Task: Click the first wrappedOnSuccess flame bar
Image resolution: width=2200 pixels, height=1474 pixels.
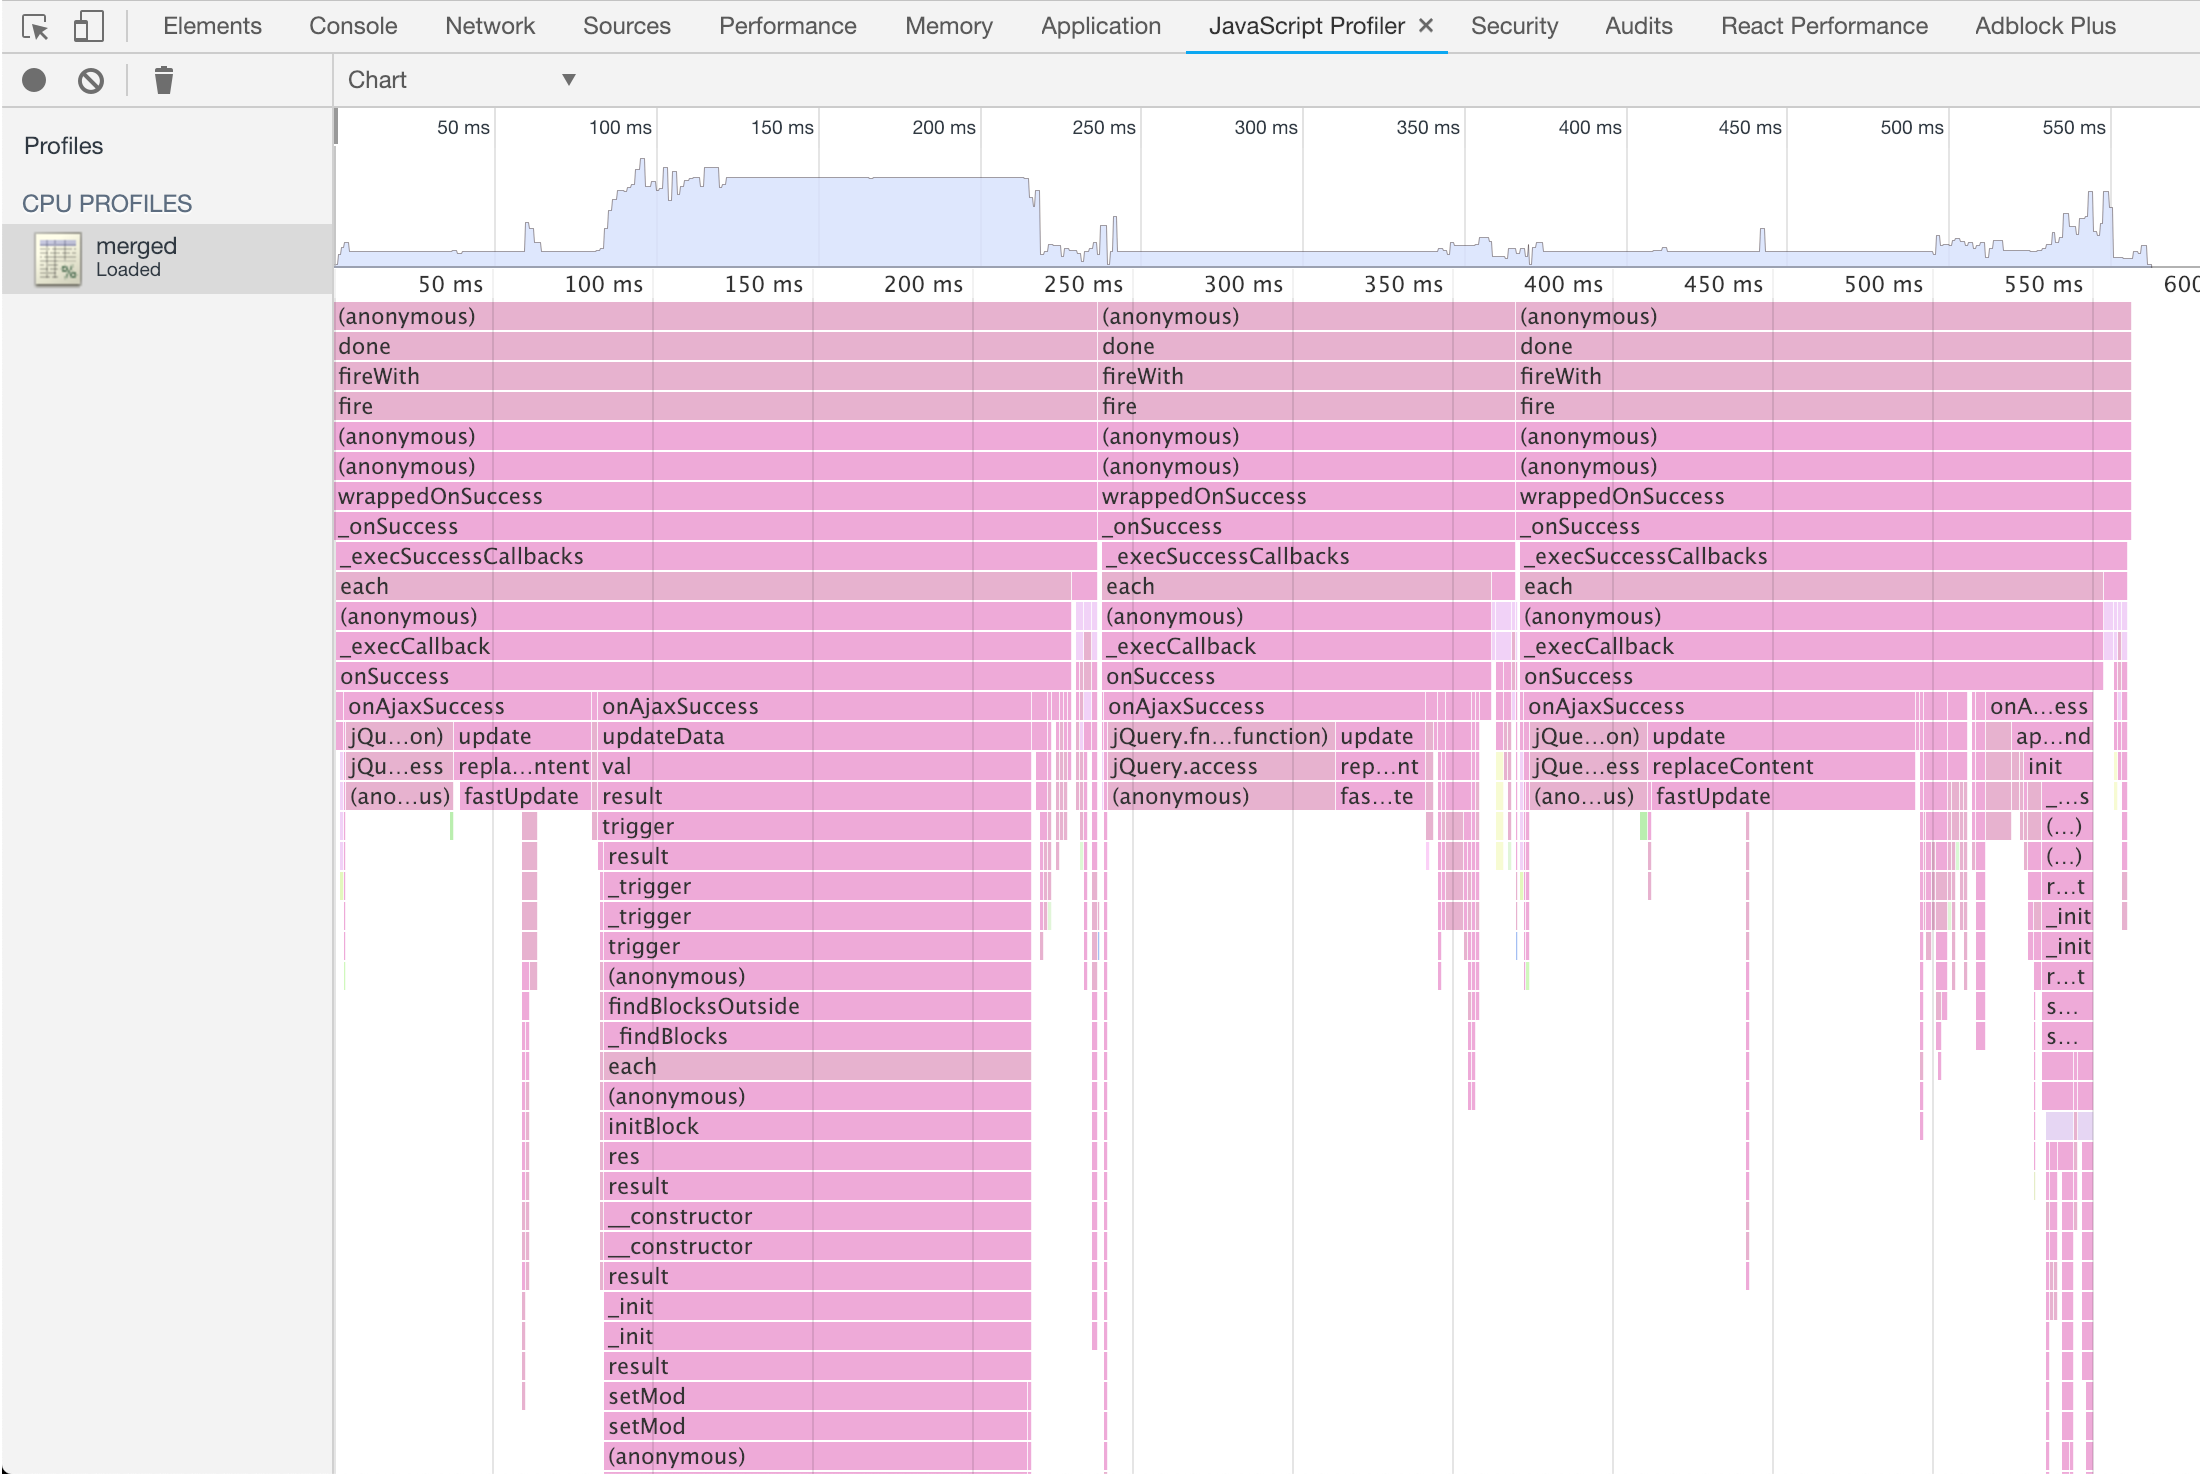Action: pos(716,496)
